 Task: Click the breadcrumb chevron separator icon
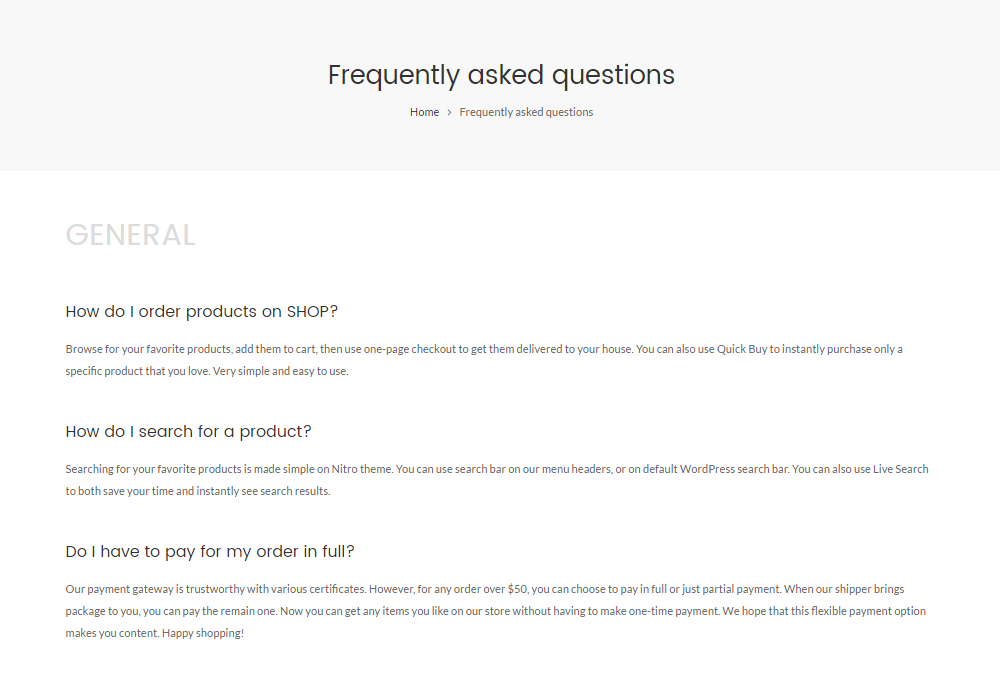pos(447,112)
